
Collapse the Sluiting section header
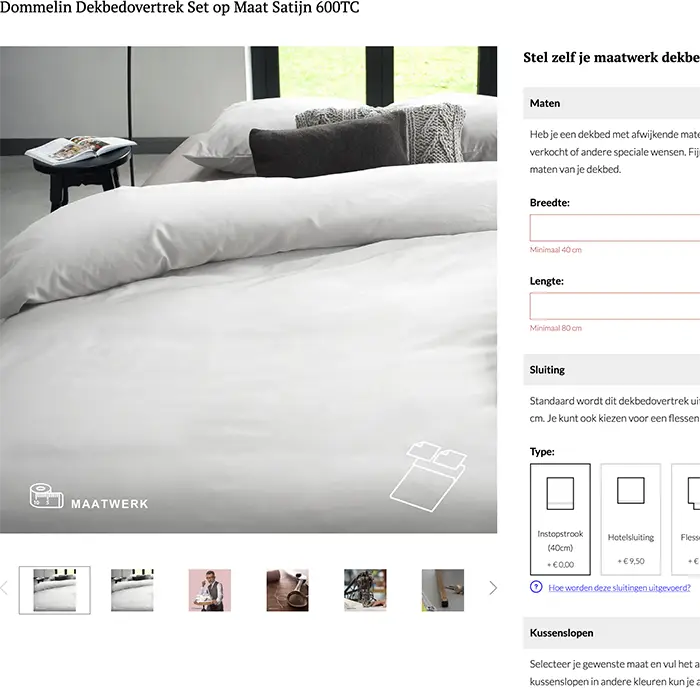612,370
